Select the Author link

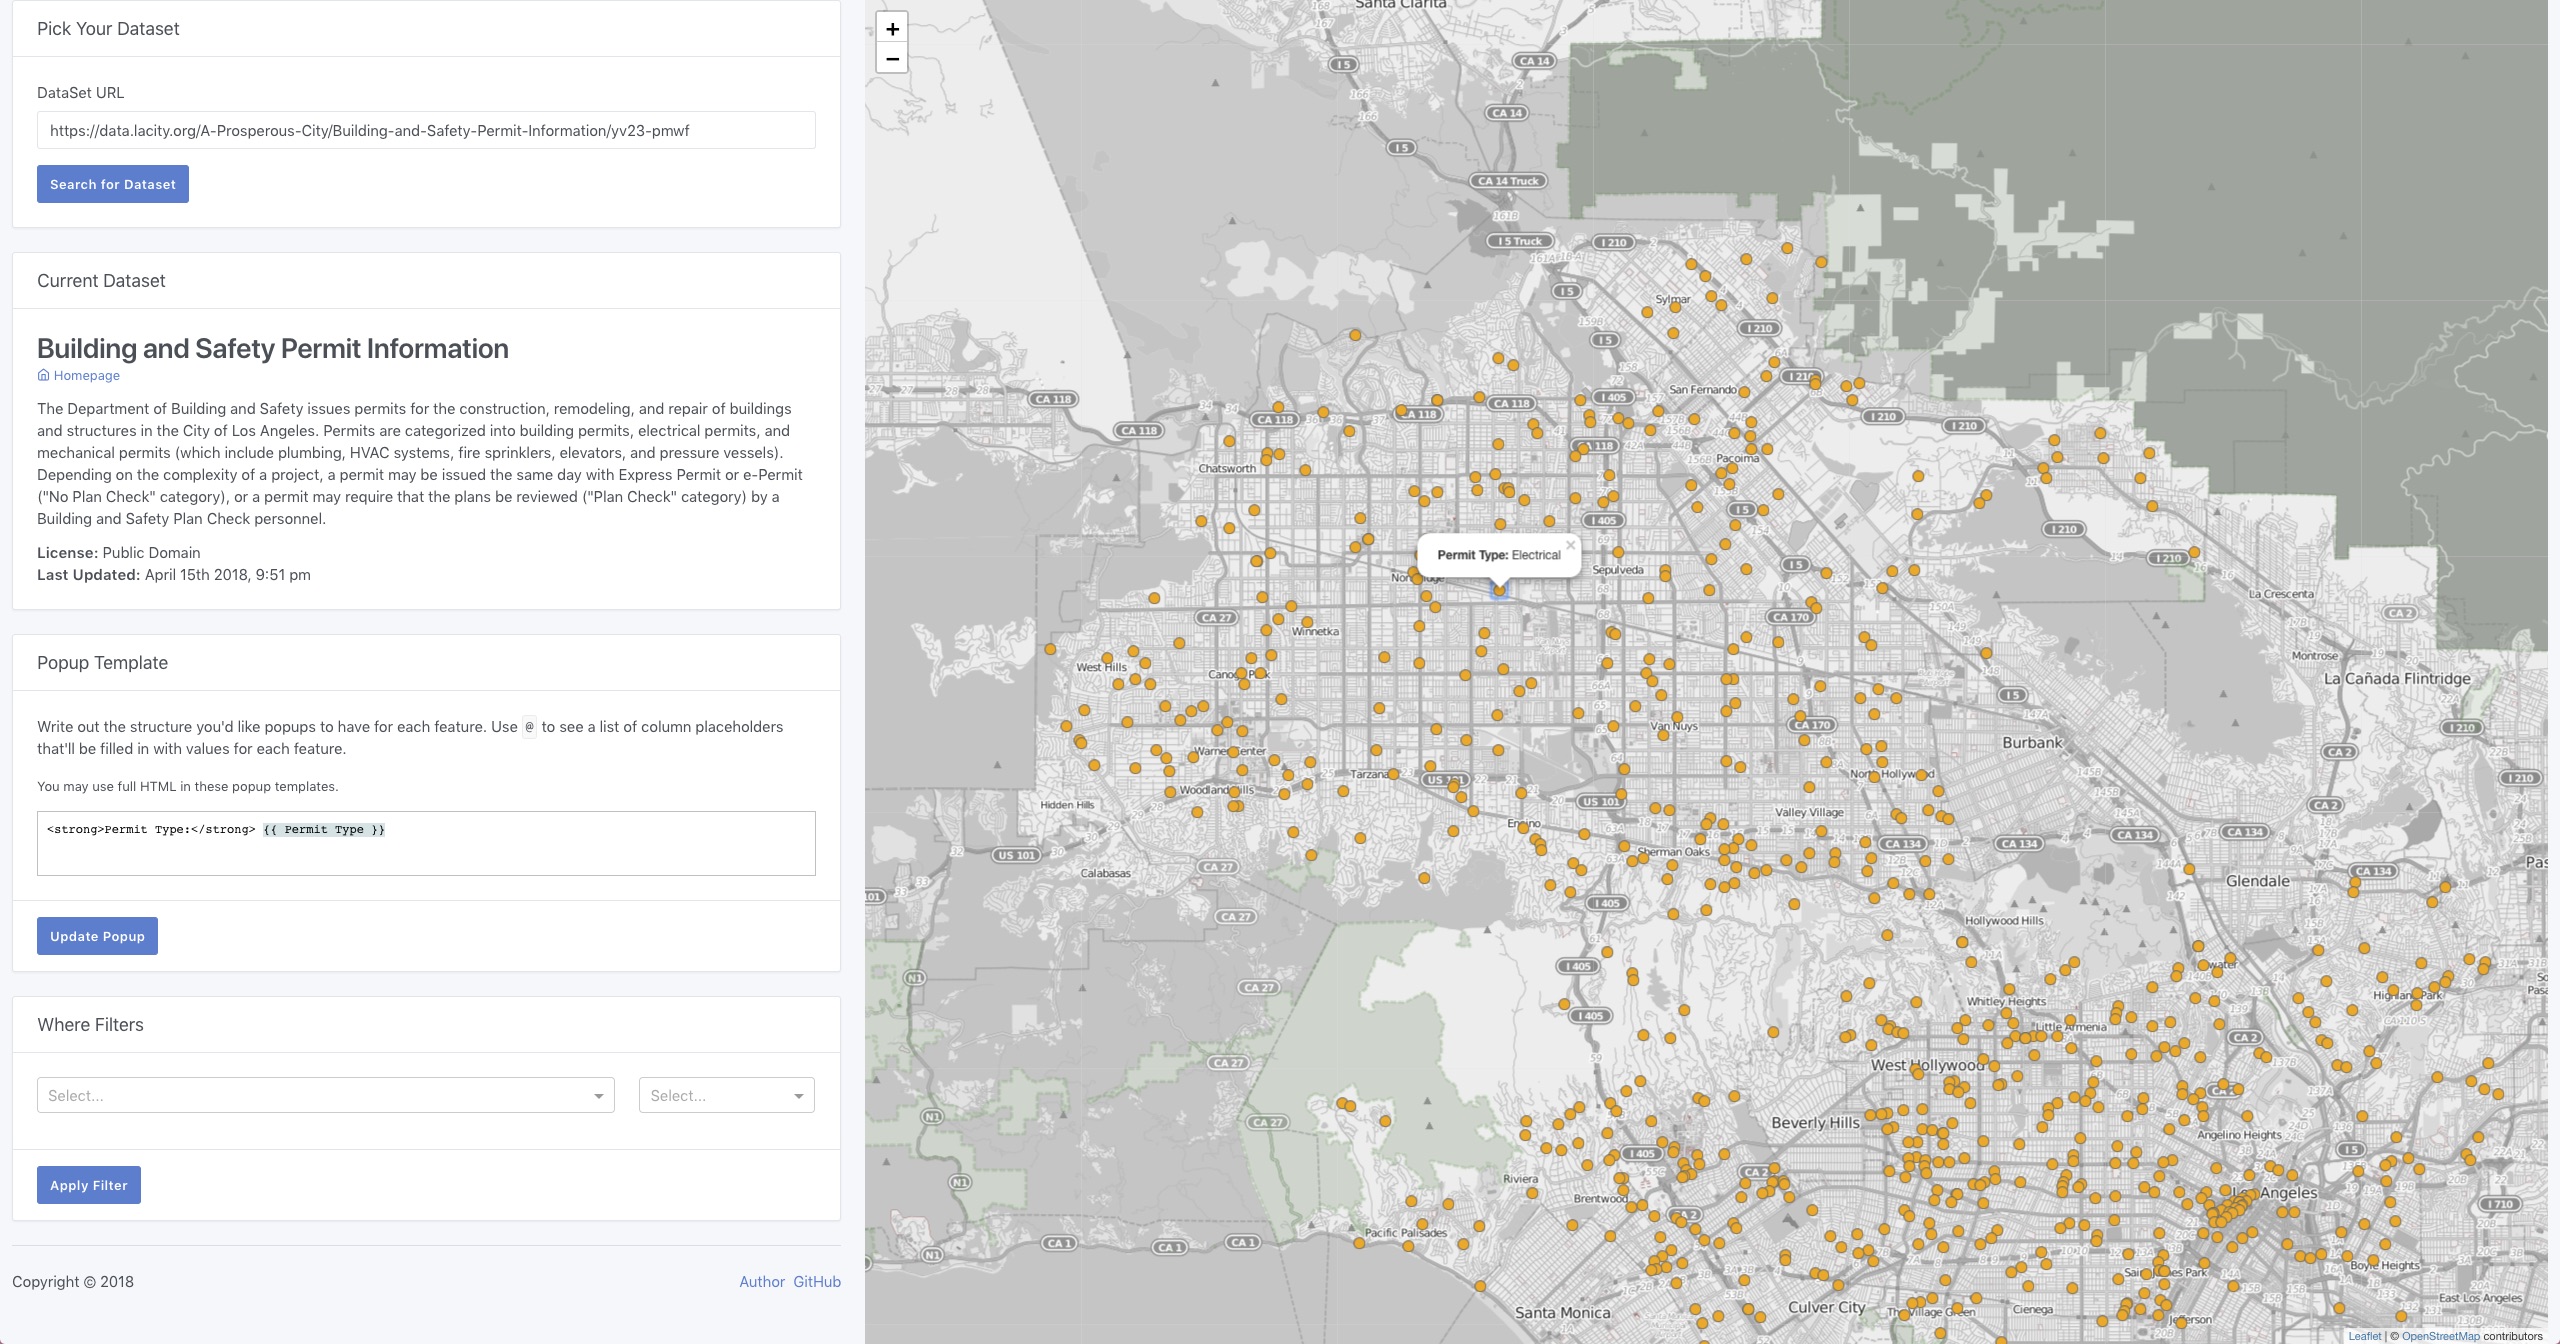762,1281
